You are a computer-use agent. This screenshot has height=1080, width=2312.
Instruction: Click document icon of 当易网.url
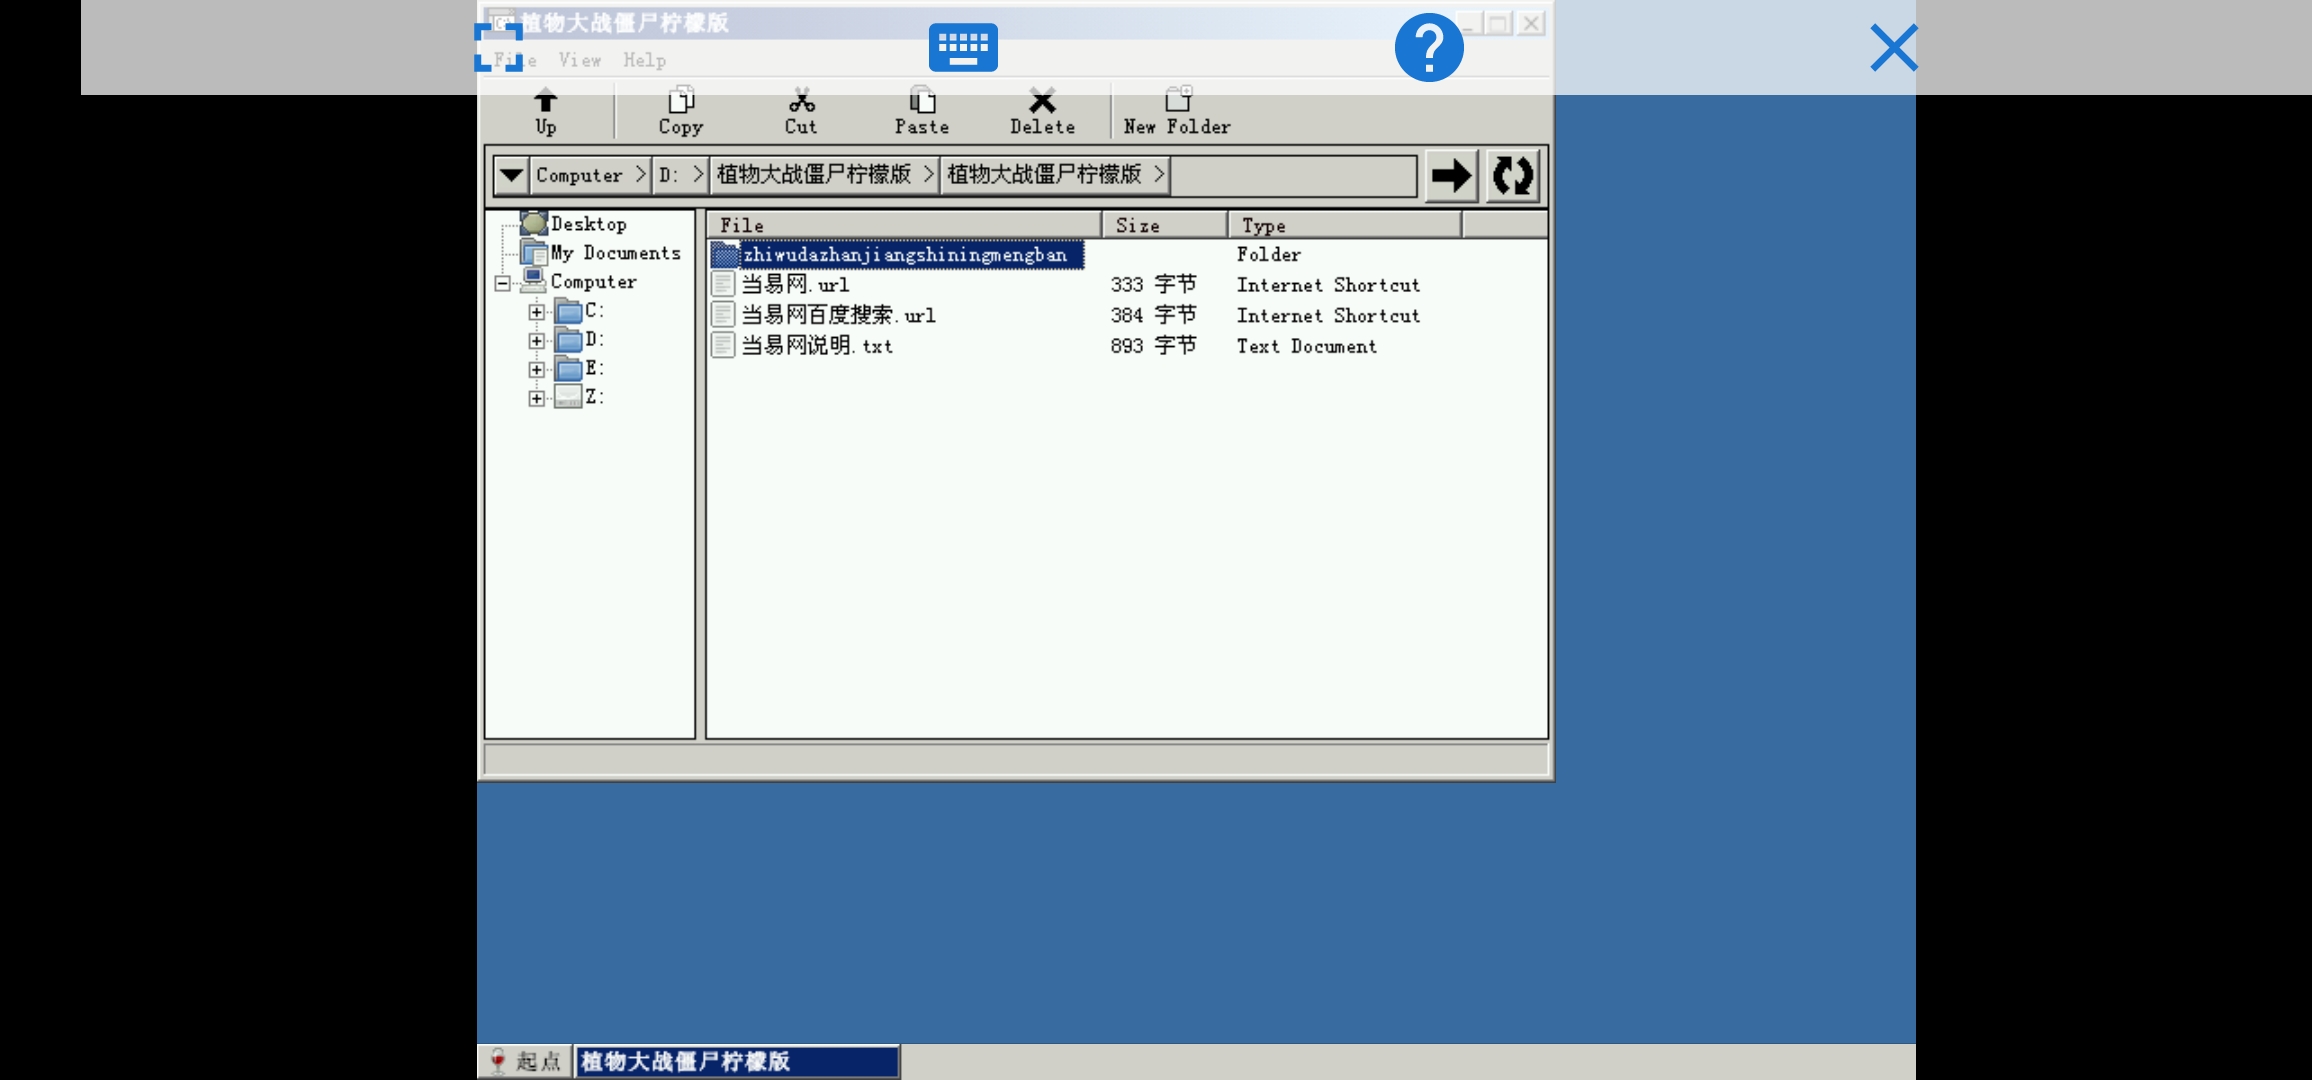click(x=723, y=285)
